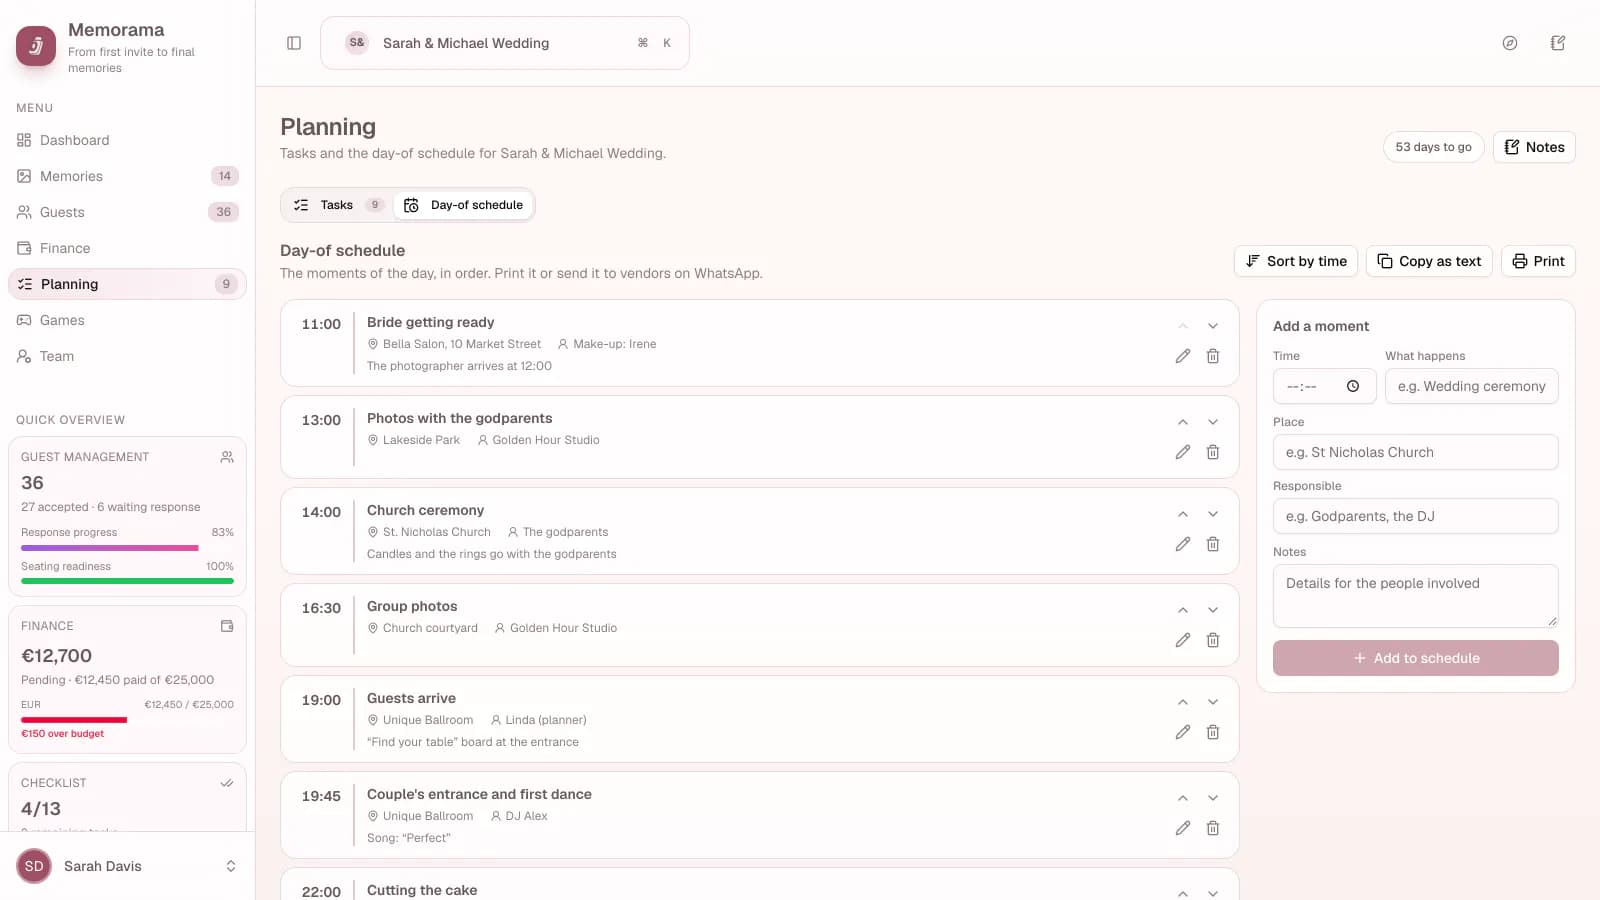Screen dimensions: 1600x900
Task: Click the Time input field
Action: tap(1325, 386)
